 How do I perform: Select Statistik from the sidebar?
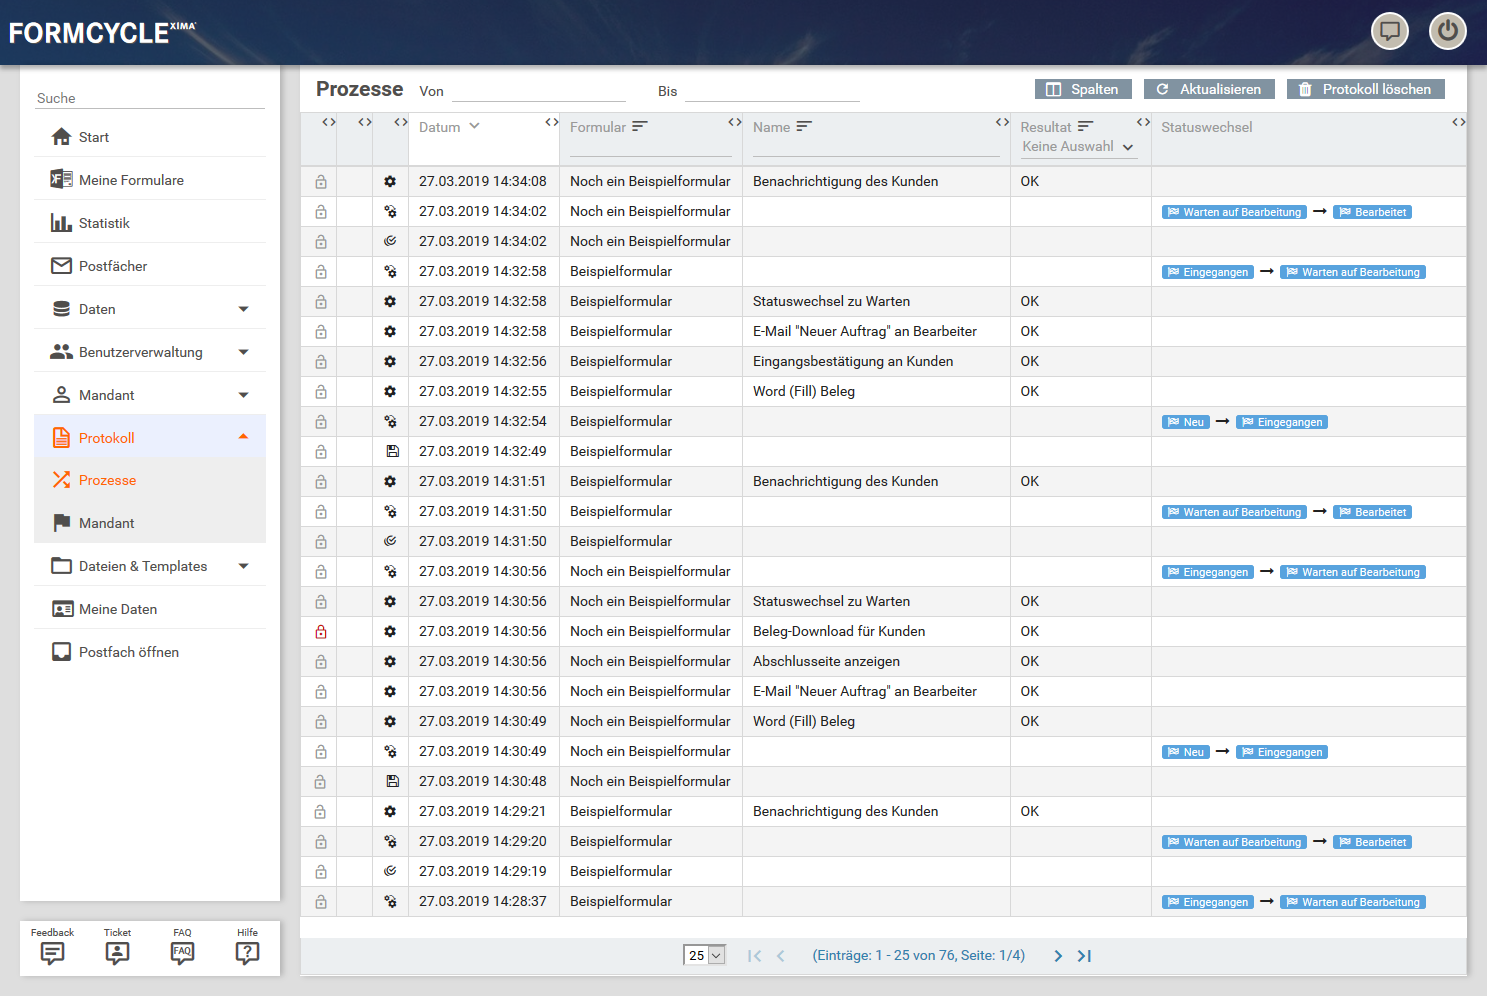click(x=104, y=223)
